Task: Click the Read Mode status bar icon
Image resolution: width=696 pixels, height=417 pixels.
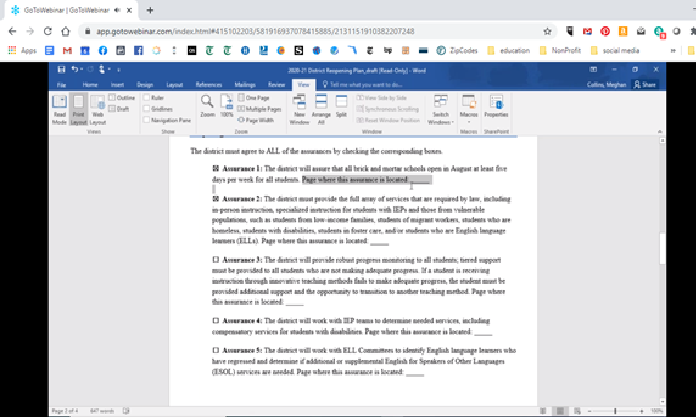Action: [x=543, y=411]
